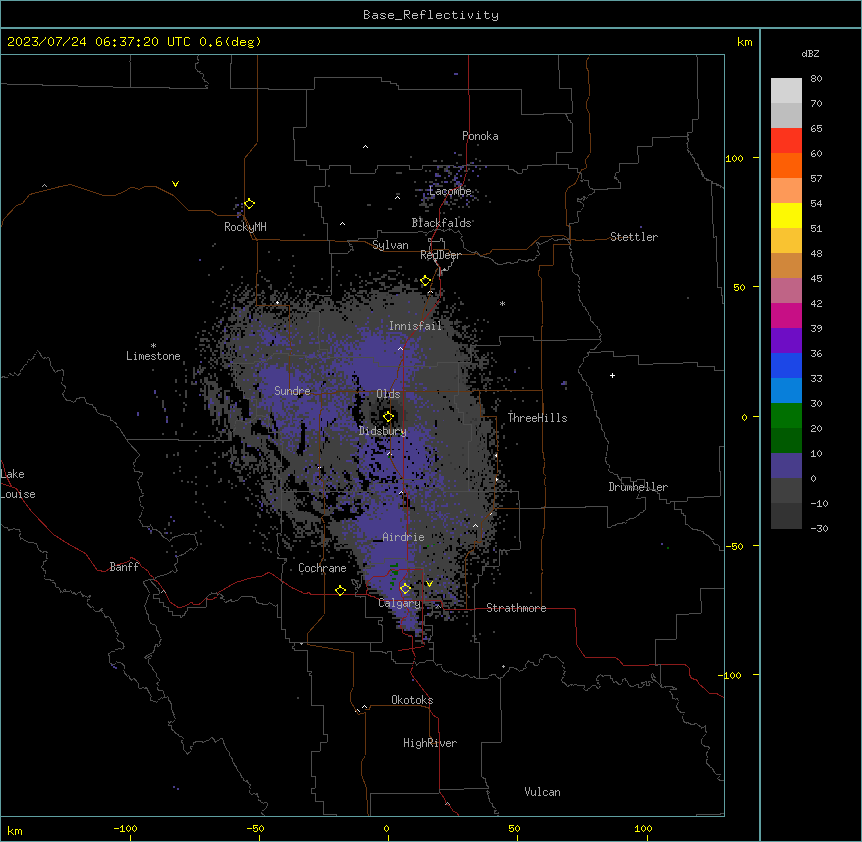Click the yellow diamond marker above Didsbury
Screen dimensions: 862x842
[388, 416]
